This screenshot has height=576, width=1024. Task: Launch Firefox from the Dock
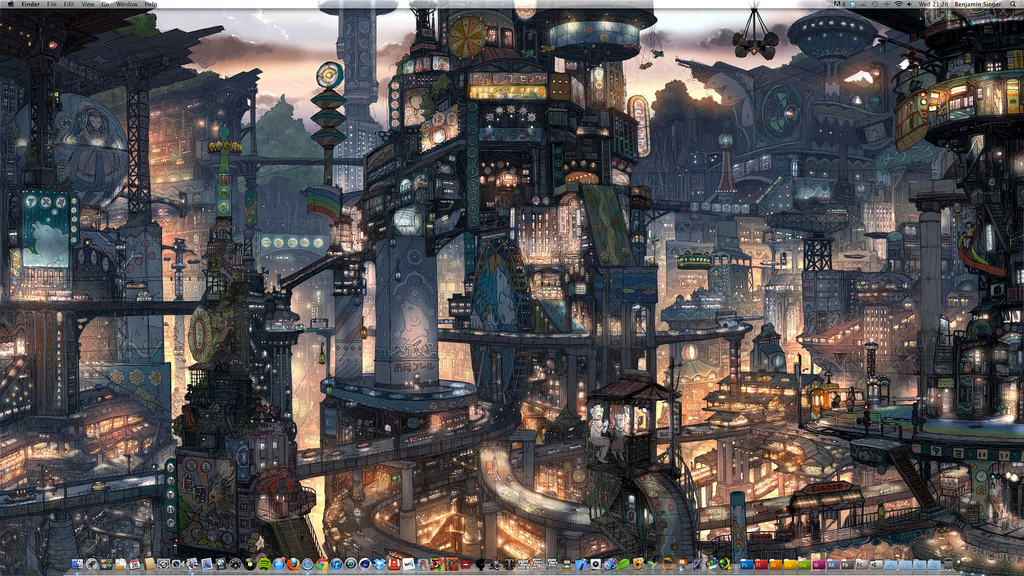tap(293, 564)
